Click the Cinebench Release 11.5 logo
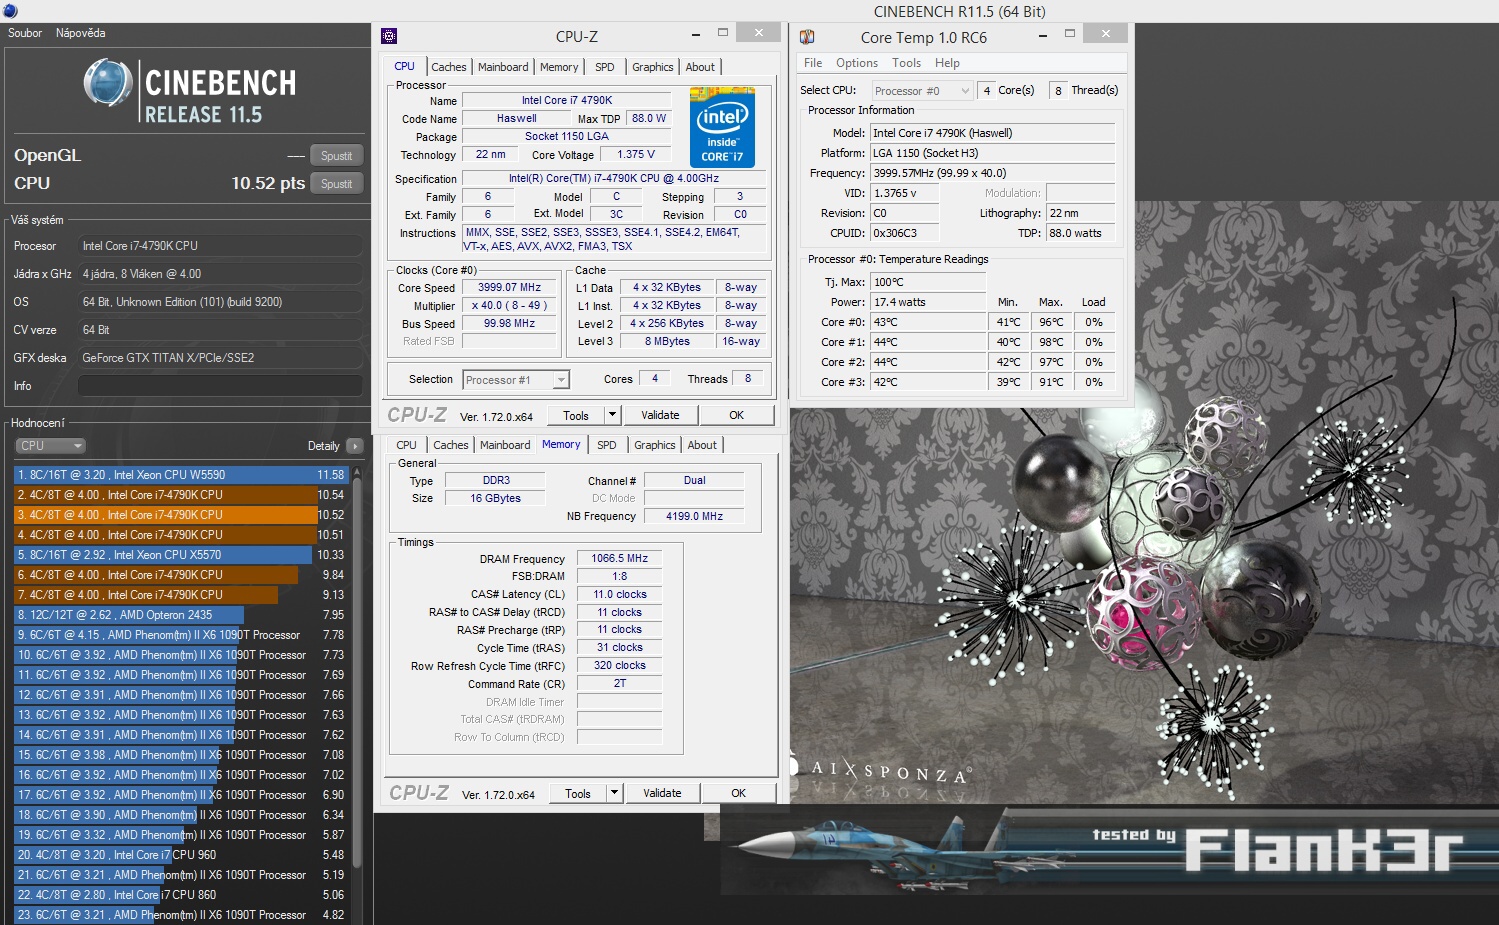Screen dimensions: 1499x925 189,90
